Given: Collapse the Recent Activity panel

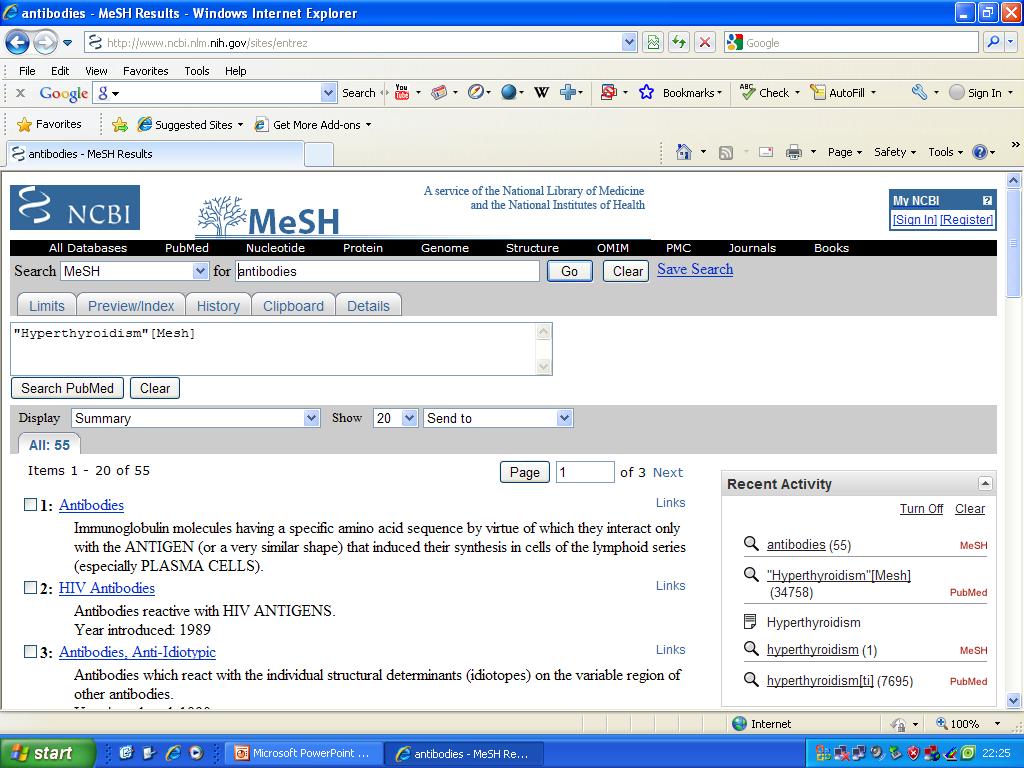Looking at the screenshot, I should [985, 484].
